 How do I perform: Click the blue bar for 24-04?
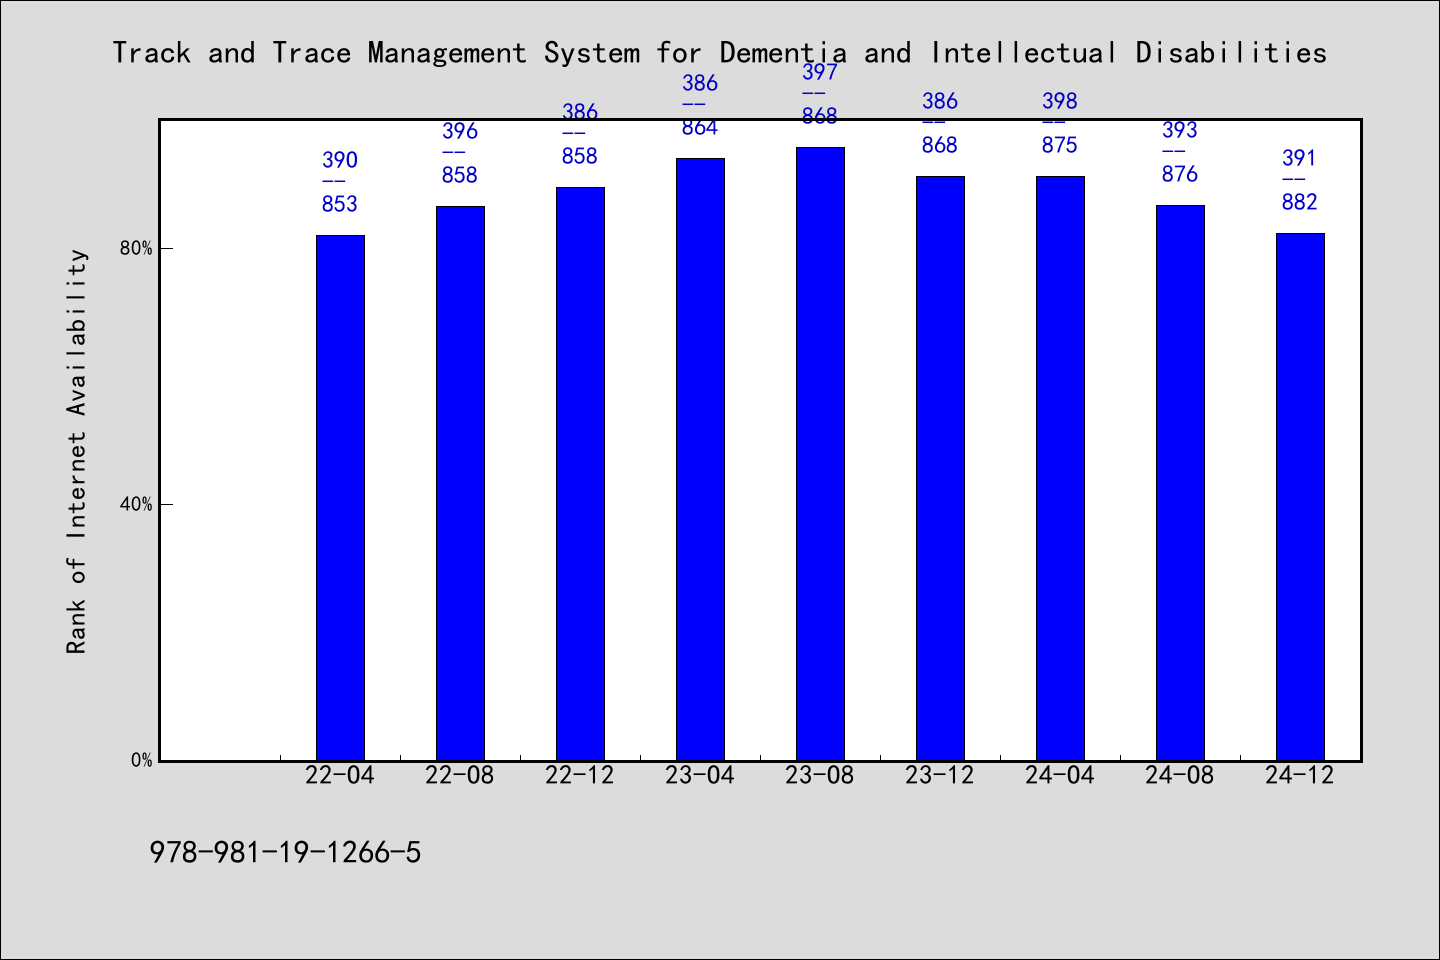1060,468
